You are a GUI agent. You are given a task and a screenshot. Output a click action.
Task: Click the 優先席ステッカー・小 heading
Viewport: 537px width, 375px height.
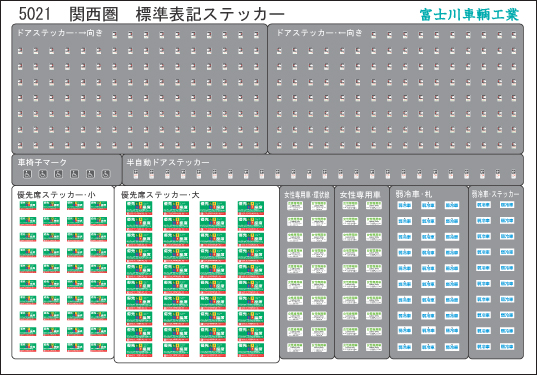(x=57, y=195)
